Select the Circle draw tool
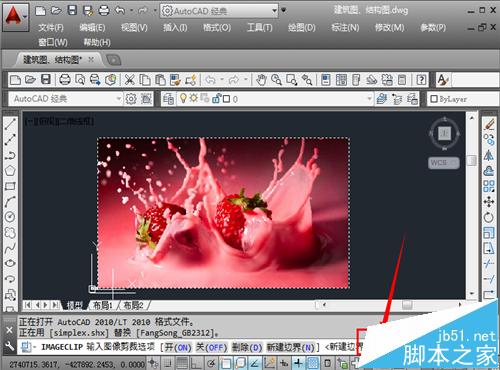The height and width of the screenshot is (370, 500). point(10,217)
